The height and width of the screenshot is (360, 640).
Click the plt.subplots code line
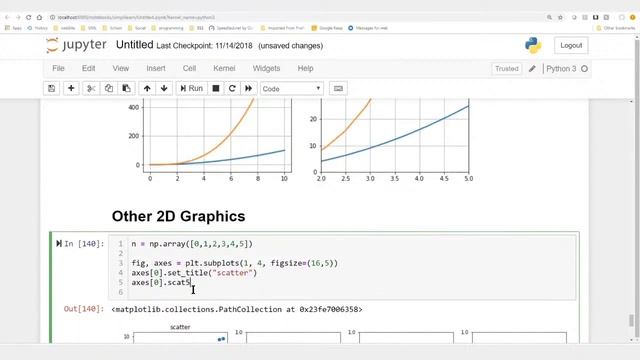click(235, 263)
